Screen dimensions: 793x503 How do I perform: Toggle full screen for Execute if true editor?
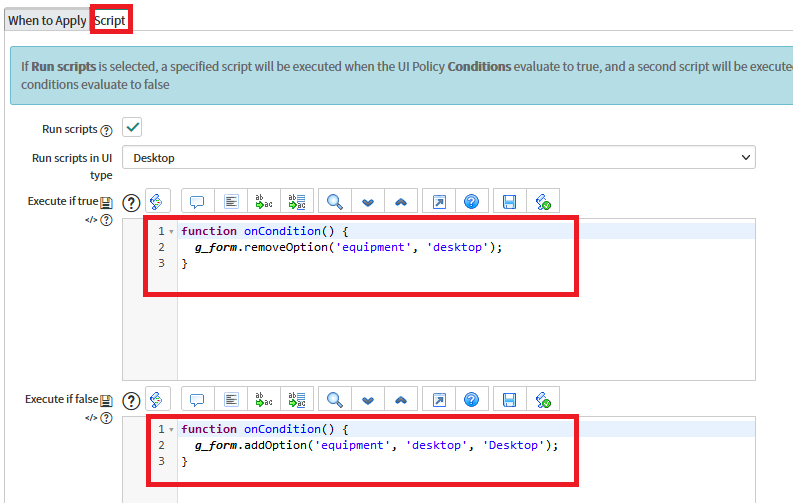click(x=439, y=201)
